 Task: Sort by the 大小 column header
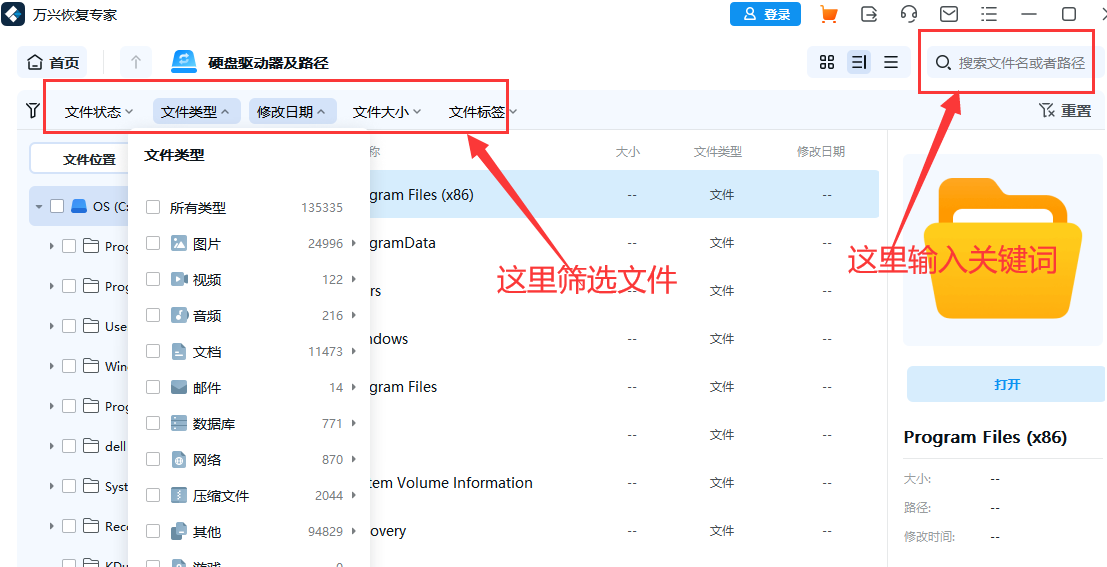pos(628,152)
